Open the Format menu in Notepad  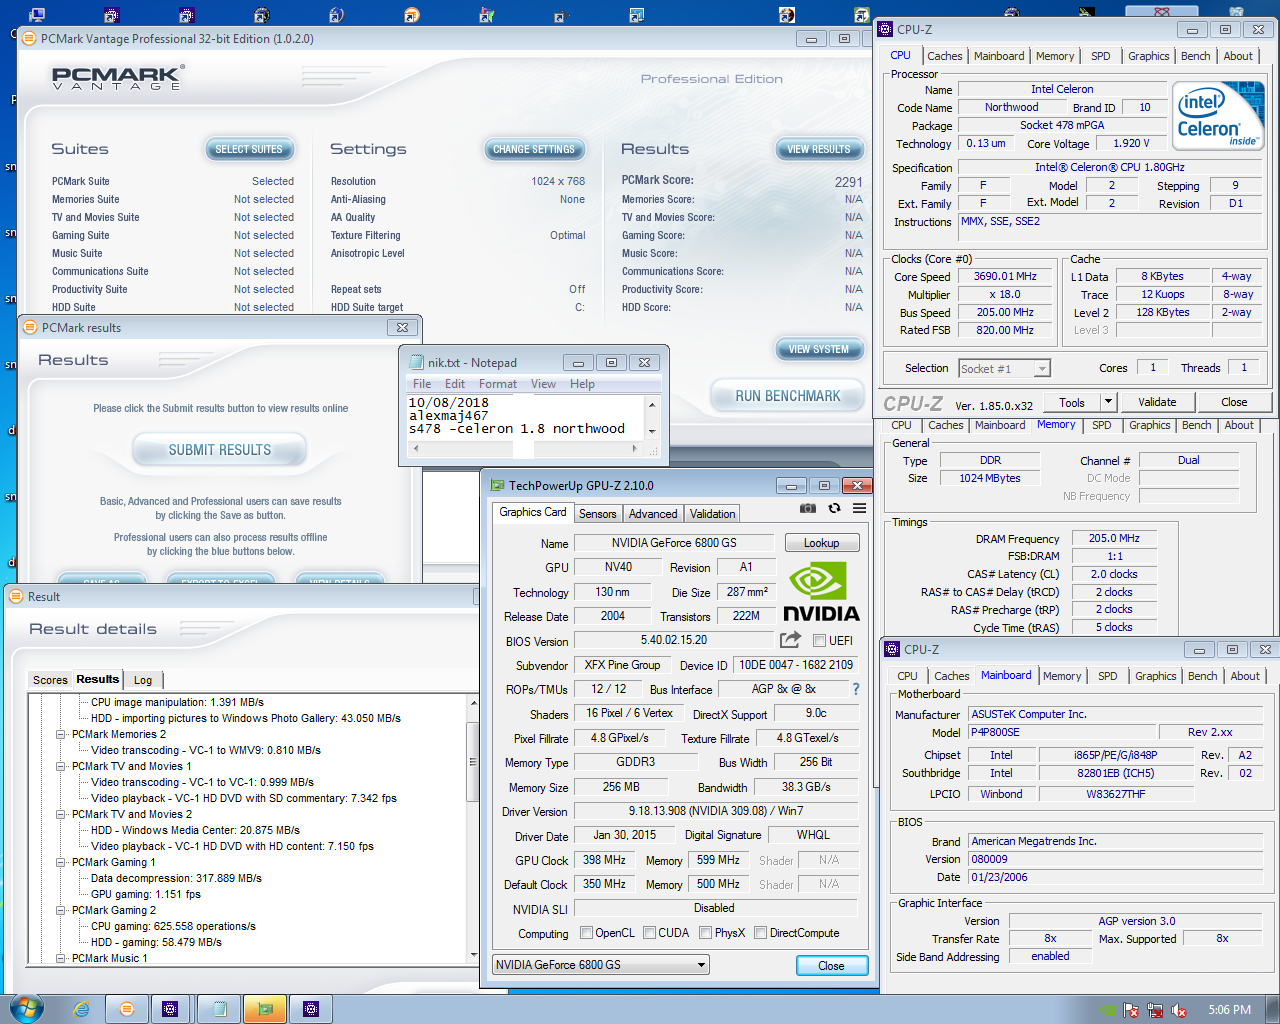(498, 384)
